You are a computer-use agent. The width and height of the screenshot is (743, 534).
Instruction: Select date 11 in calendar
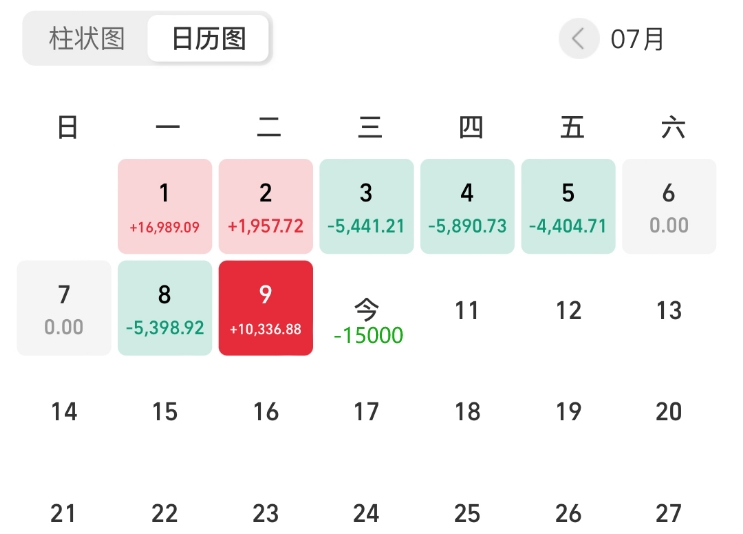tap(467, 310)
